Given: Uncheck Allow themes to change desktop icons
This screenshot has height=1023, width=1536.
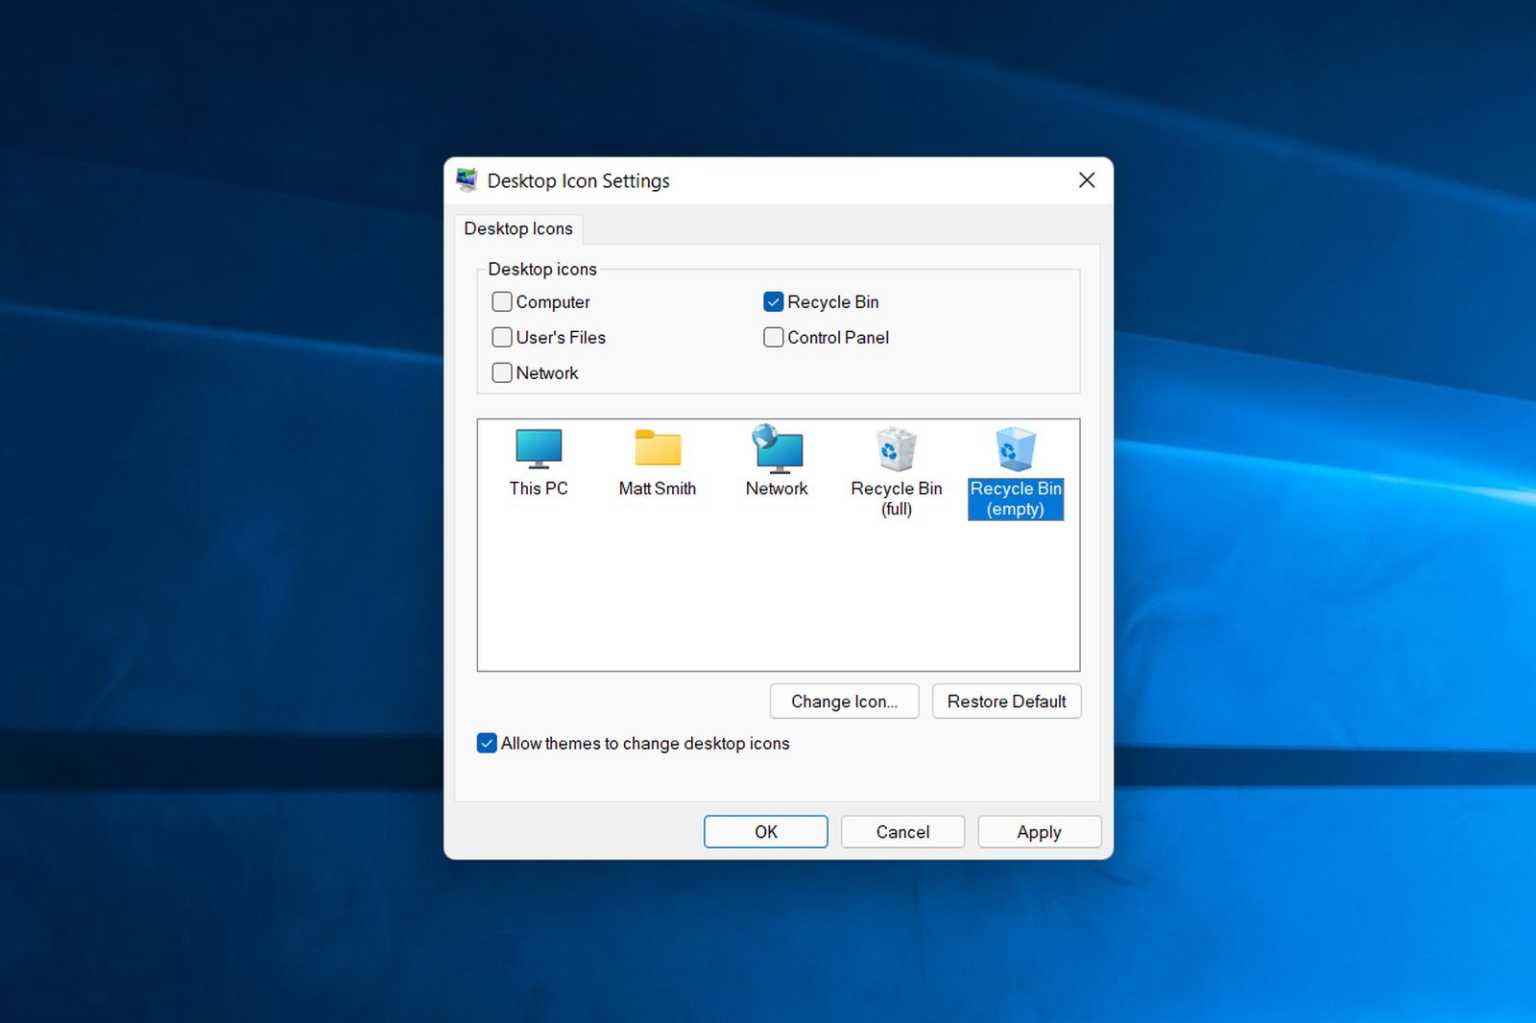Looking at the screenshot, I should [x=487, y=743].
